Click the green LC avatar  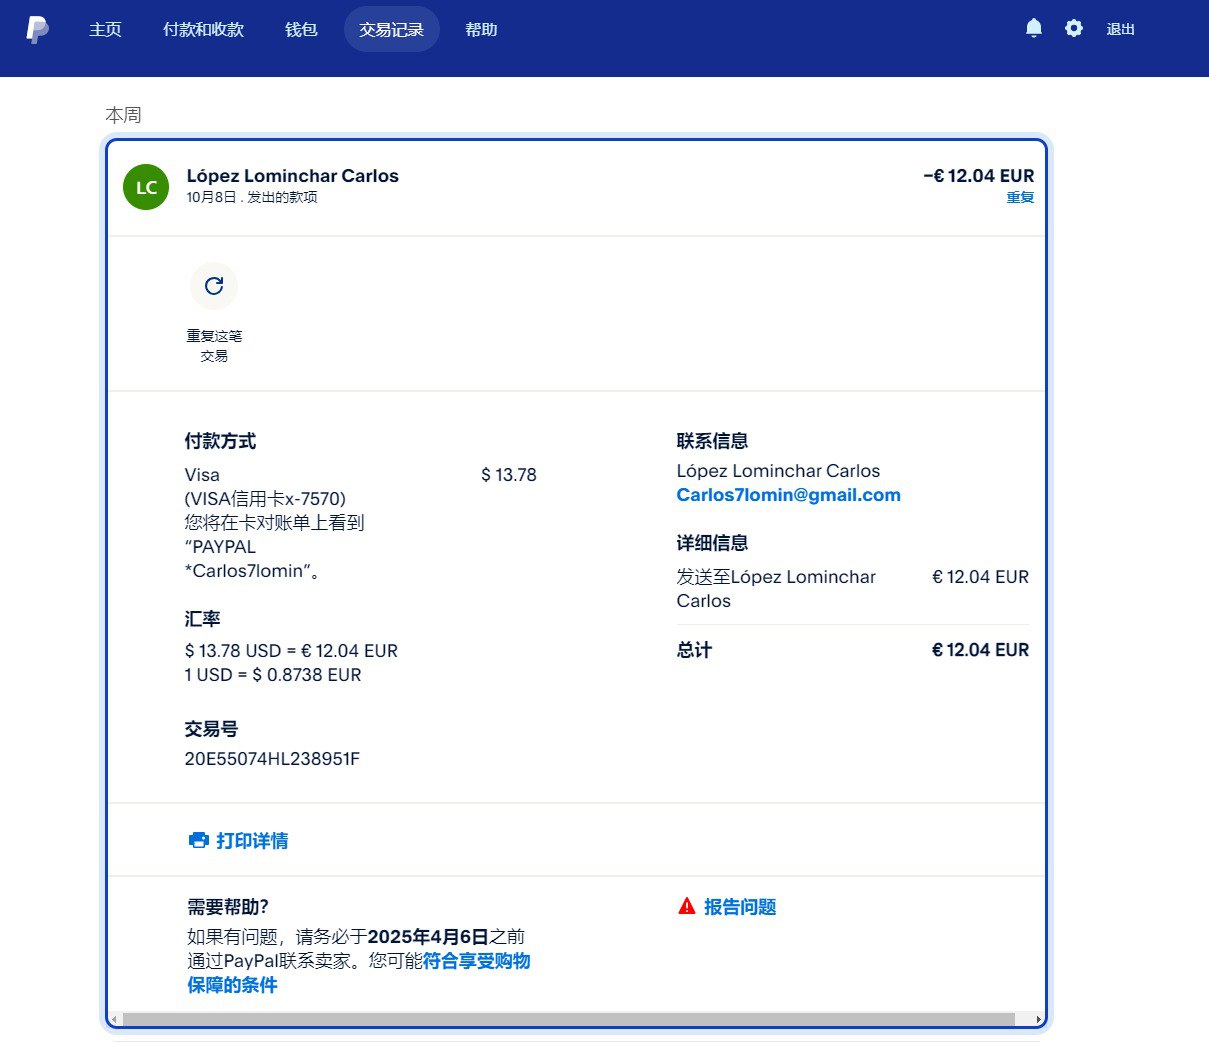point(146,187)
